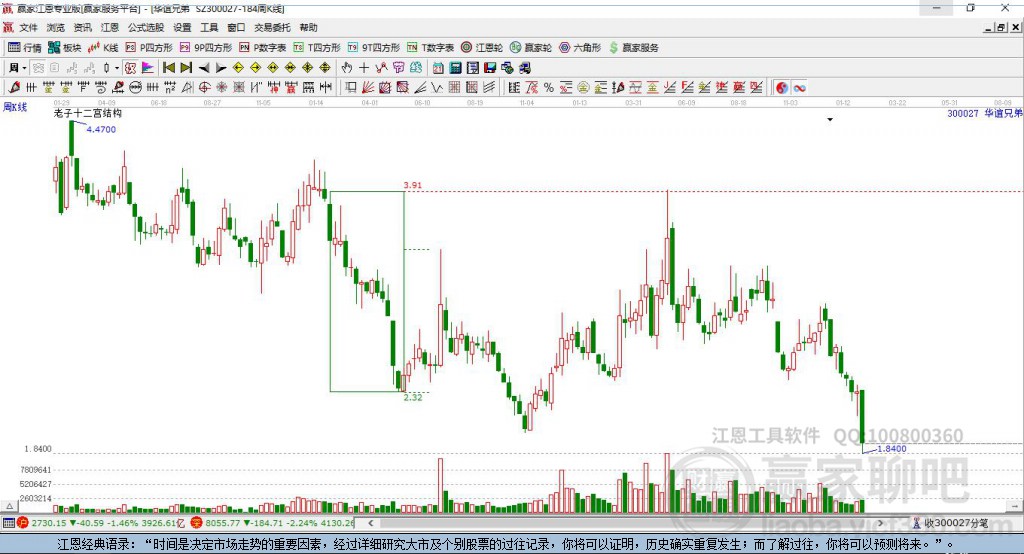
Task: Expand the 周 period dropdown
Action: click(x=25, y=68)
